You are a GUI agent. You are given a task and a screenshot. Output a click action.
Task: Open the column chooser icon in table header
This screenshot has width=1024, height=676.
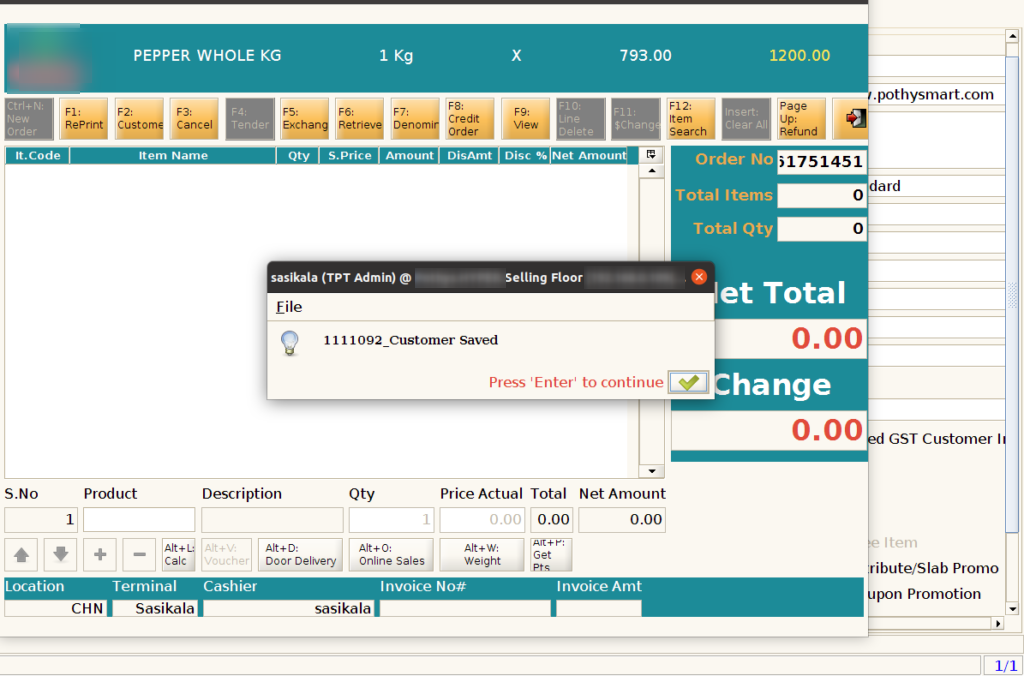[651, 155]
